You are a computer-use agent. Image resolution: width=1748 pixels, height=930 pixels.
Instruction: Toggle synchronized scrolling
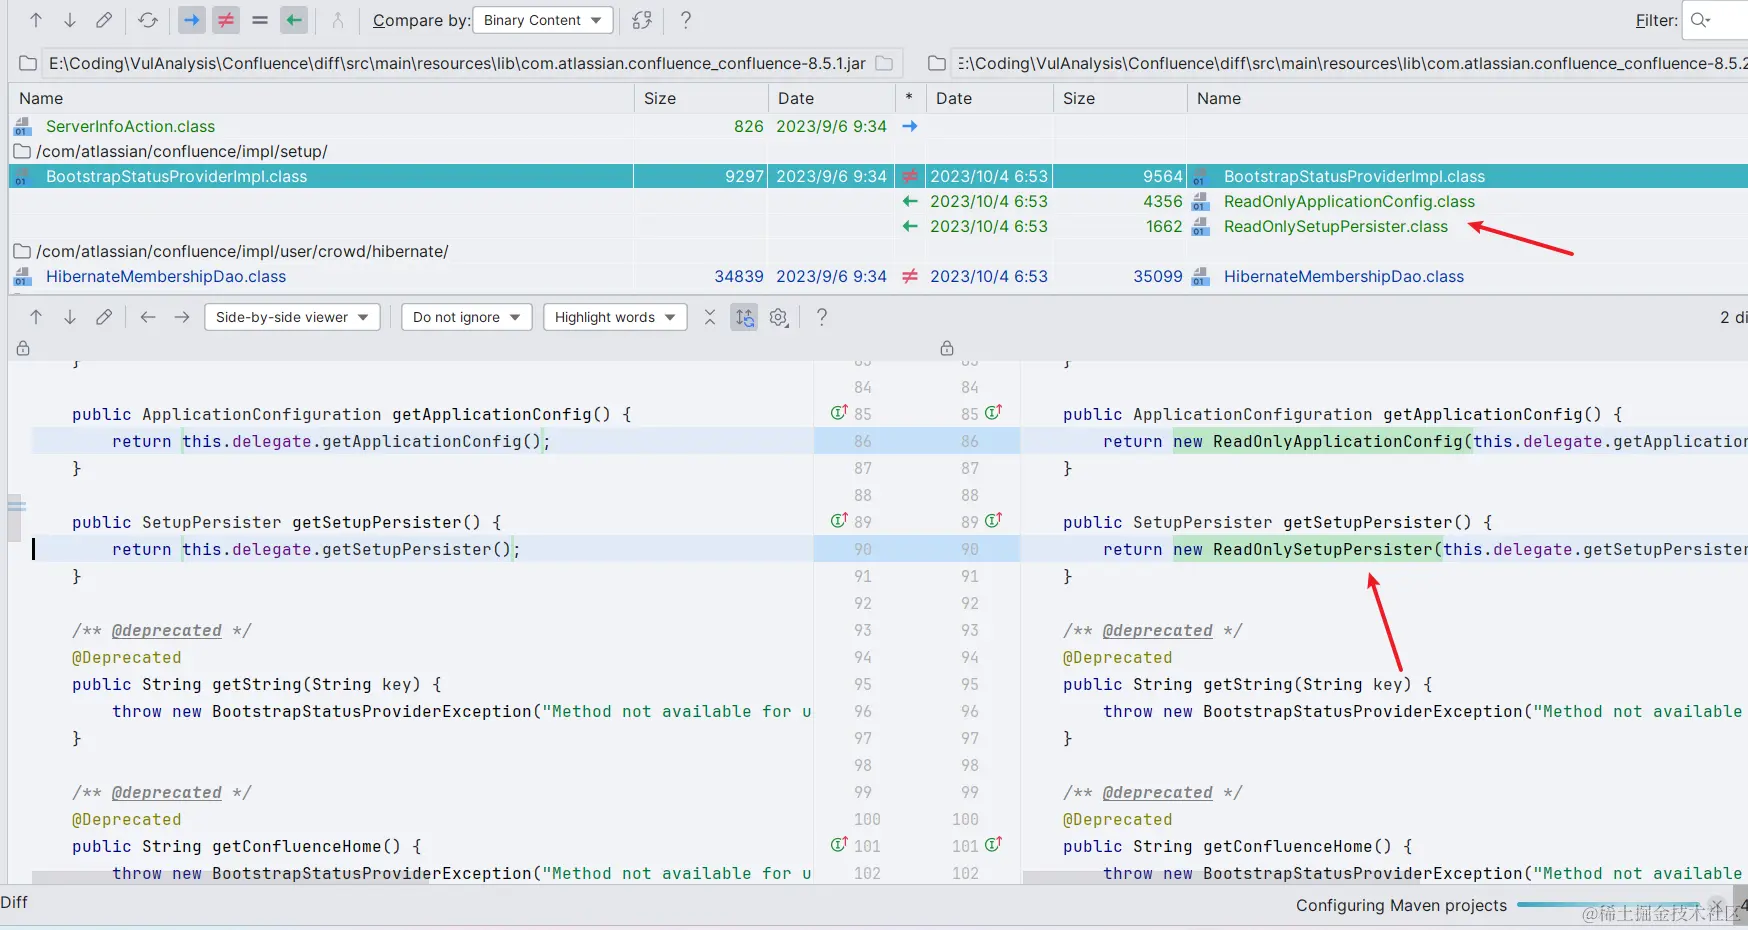tap(744, 317)
